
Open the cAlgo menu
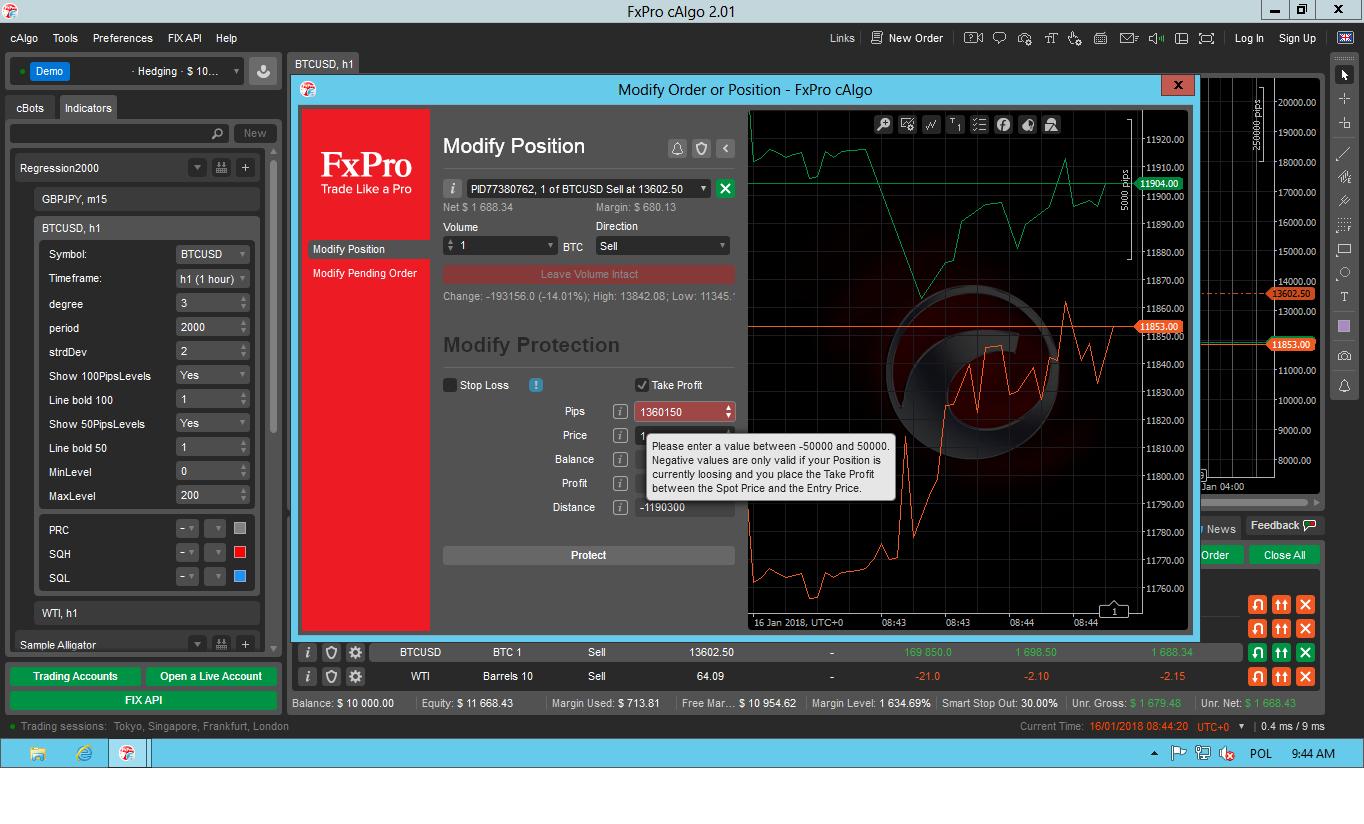coord(24,38)
